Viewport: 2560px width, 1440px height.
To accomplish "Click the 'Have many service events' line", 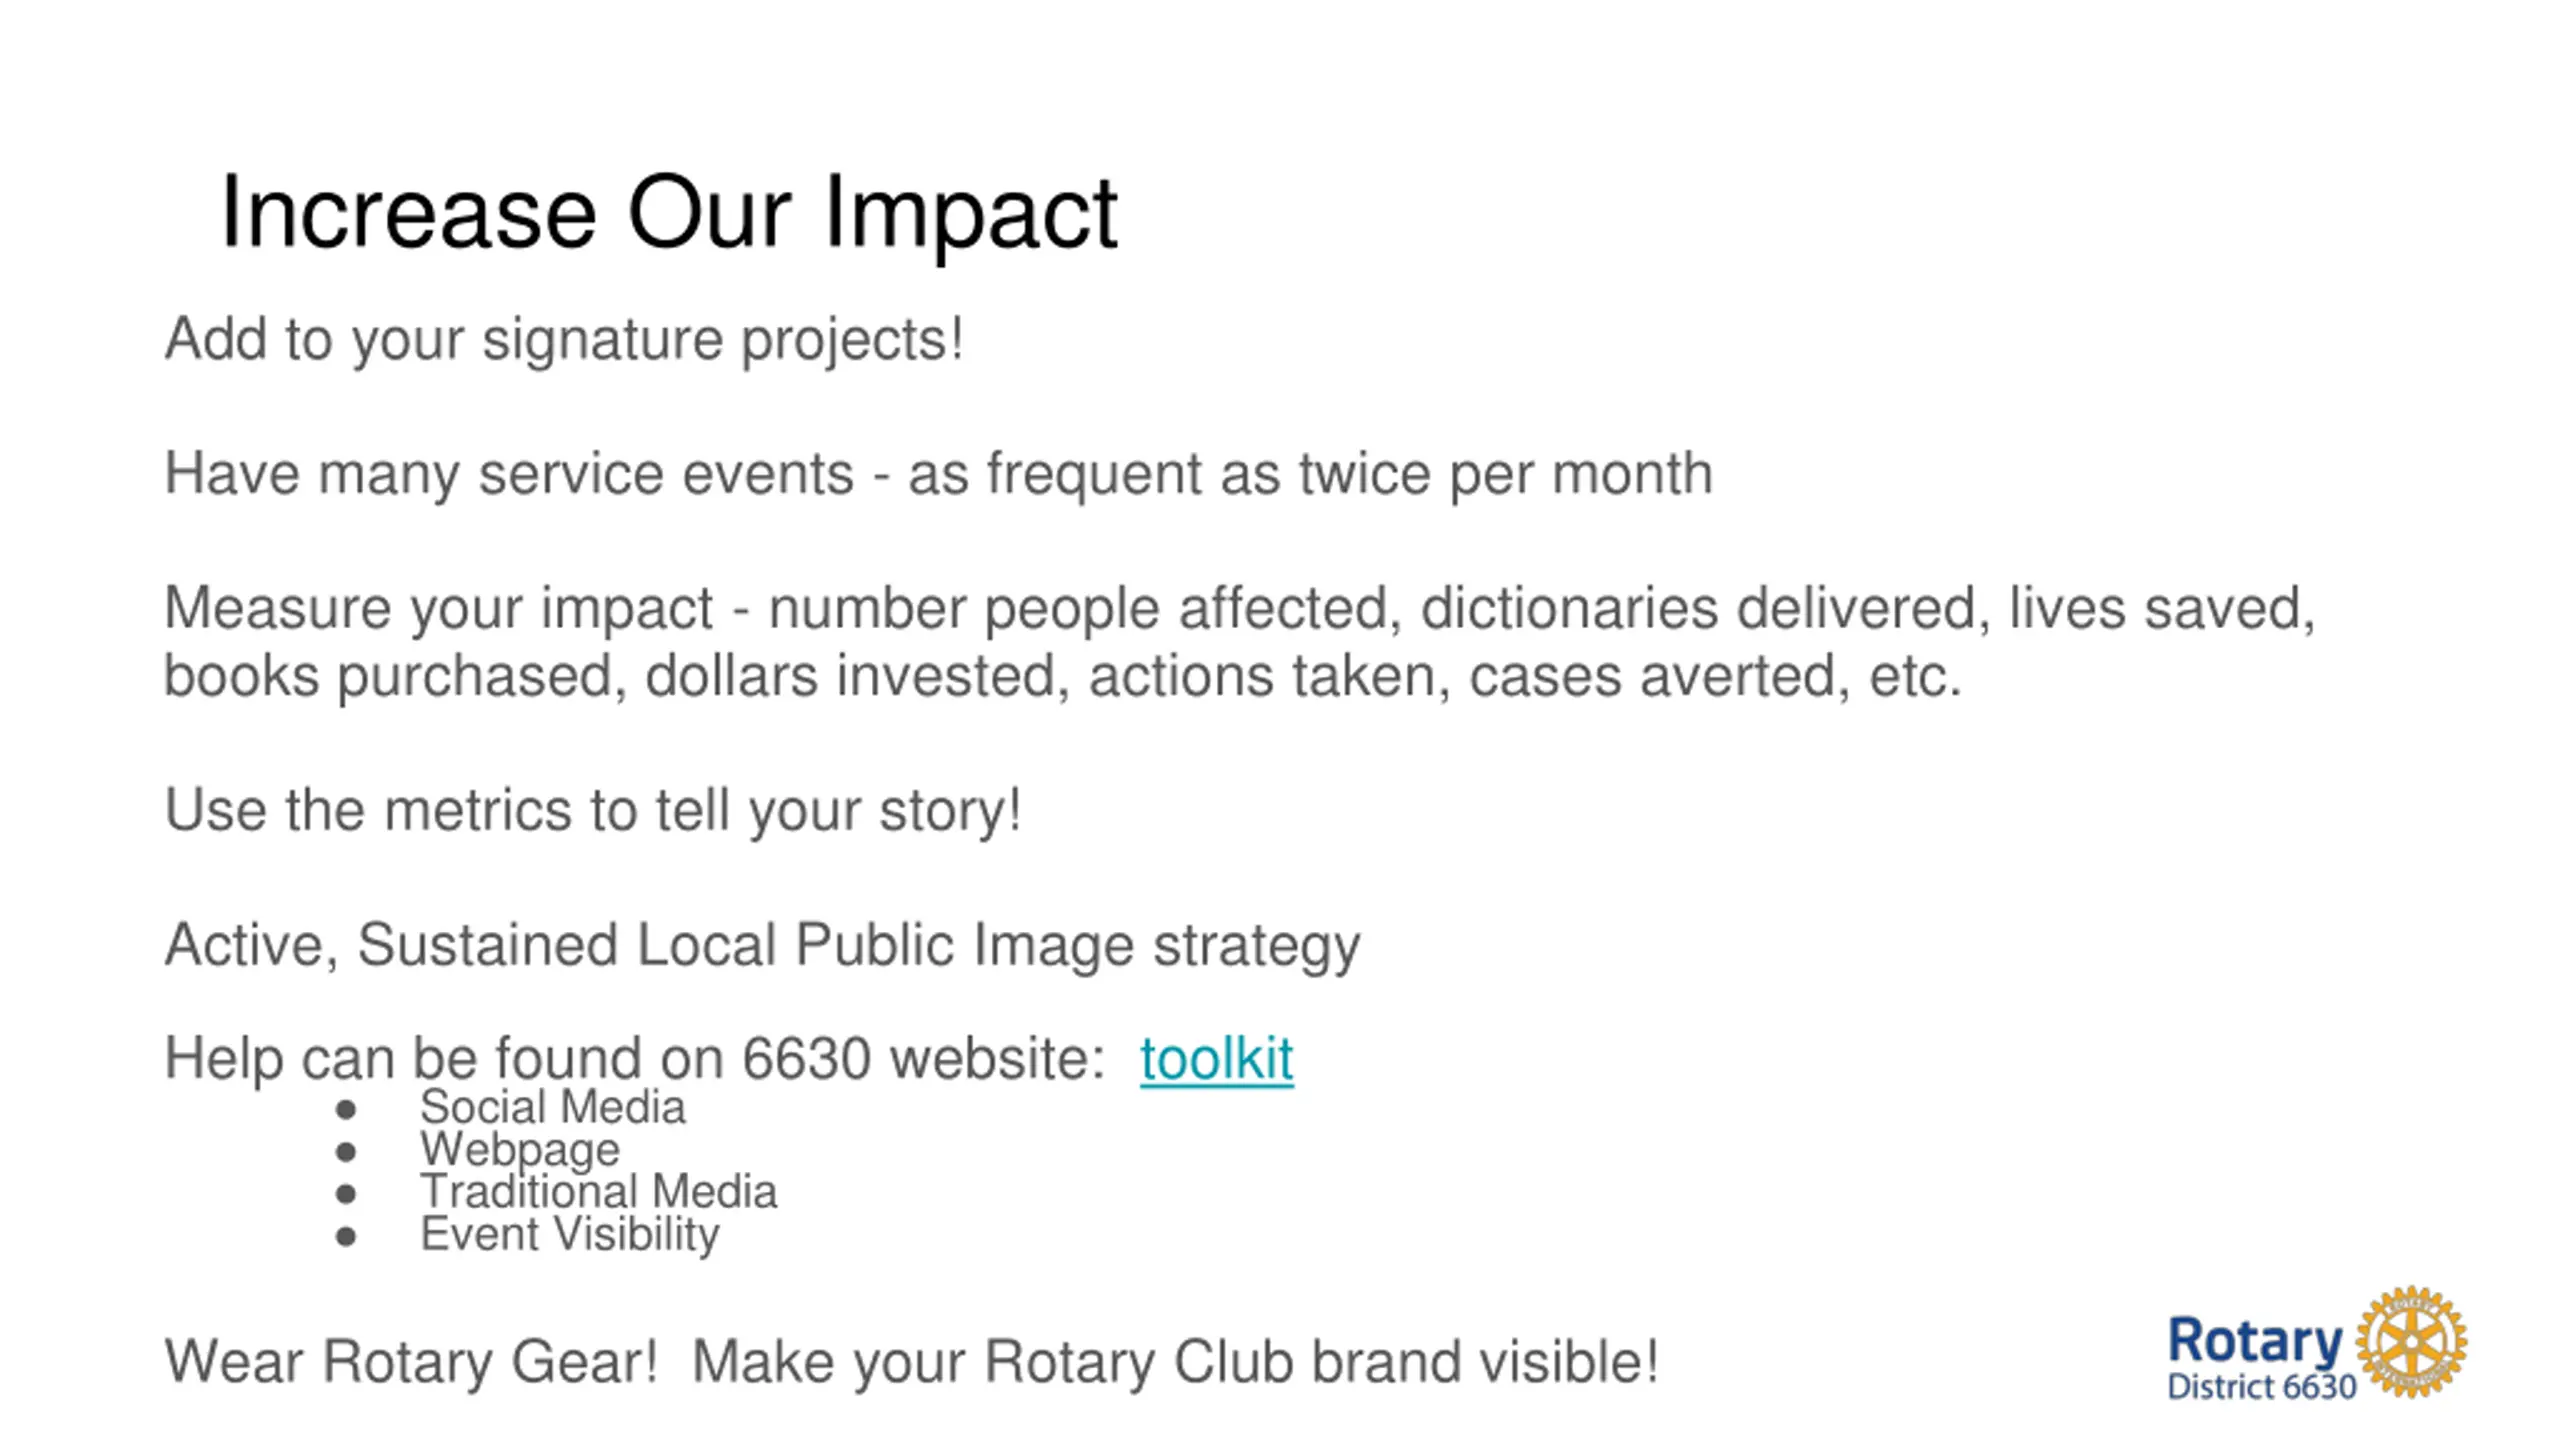I will 938,474.
